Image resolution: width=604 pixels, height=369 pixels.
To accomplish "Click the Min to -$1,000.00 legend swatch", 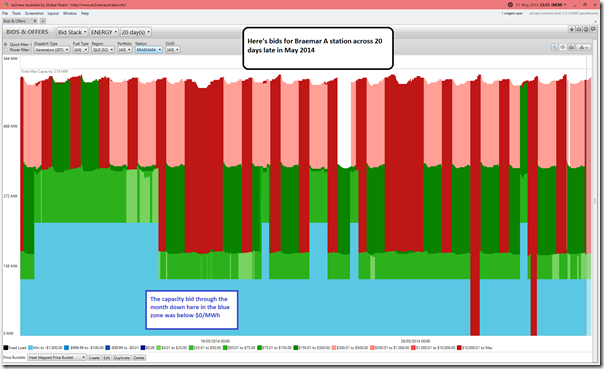I will coord(30,348).
